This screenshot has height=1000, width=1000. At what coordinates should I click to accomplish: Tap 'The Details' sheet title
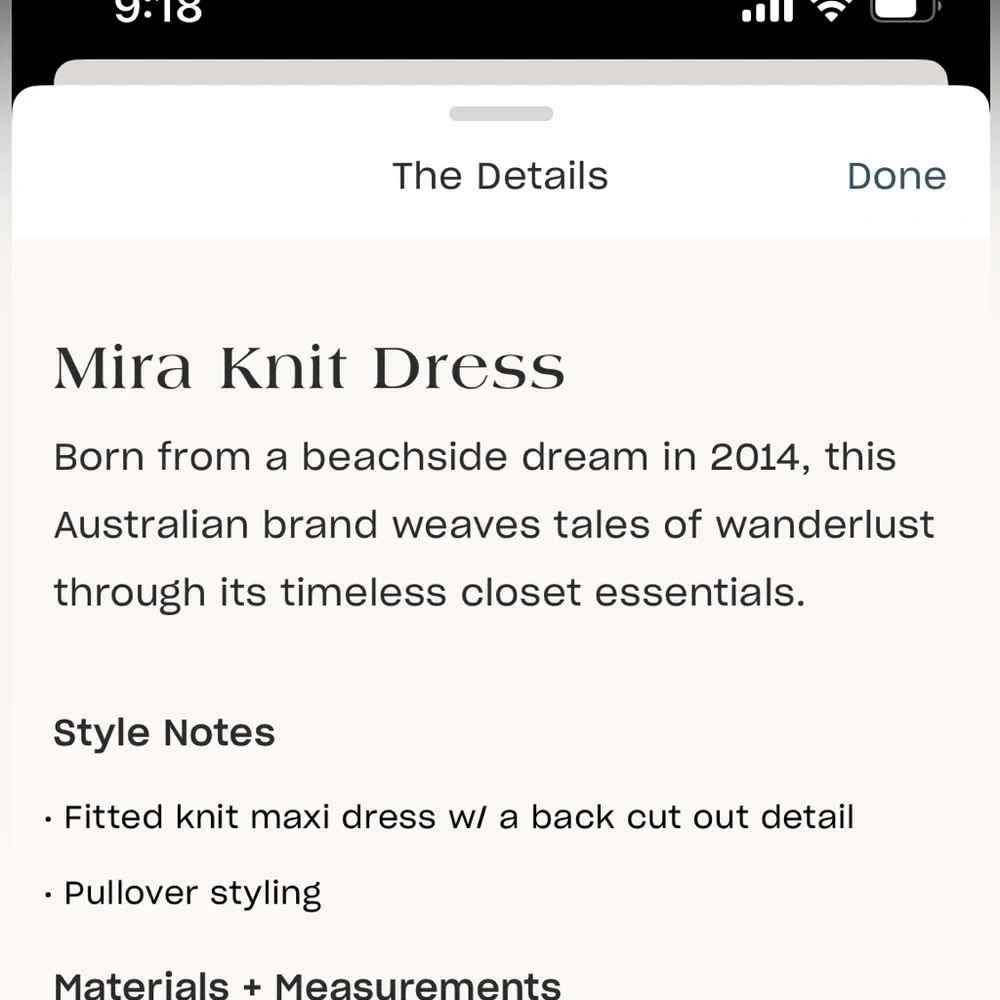500,176
